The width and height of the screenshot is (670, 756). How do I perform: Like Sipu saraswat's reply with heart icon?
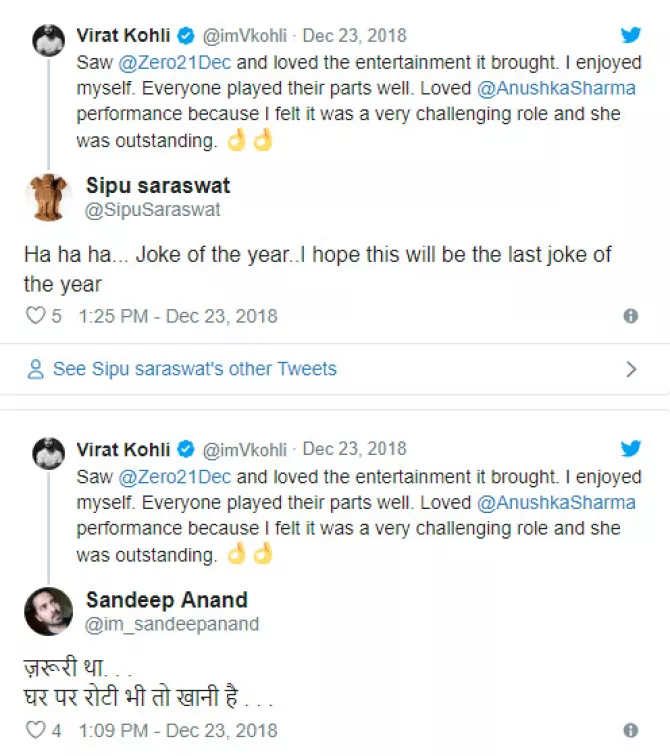pyautogui.click(x=36, y=316)
